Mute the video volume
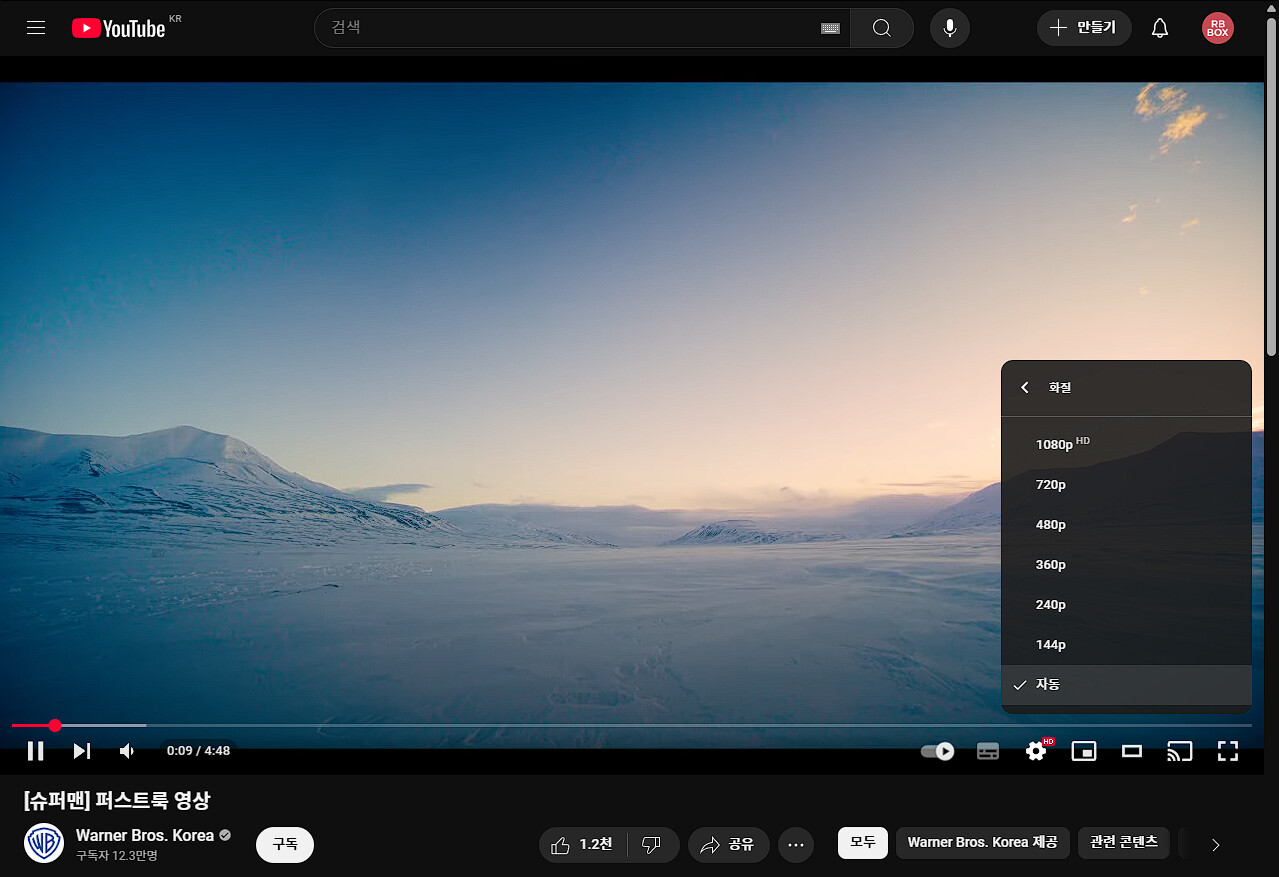This screenshot has height=877, width=1279. [x=127, y=751]
